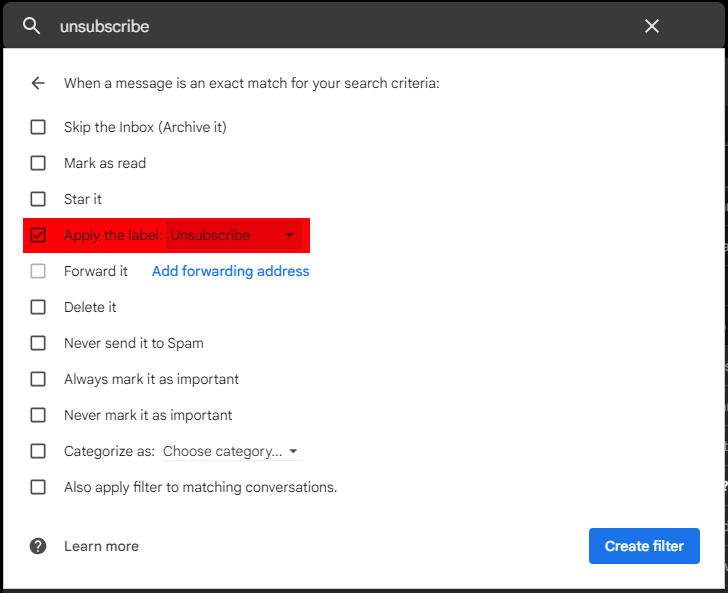This screenshot has height=593, width=728.
Task: Check Always mark it as important
Action: (38, 379)
